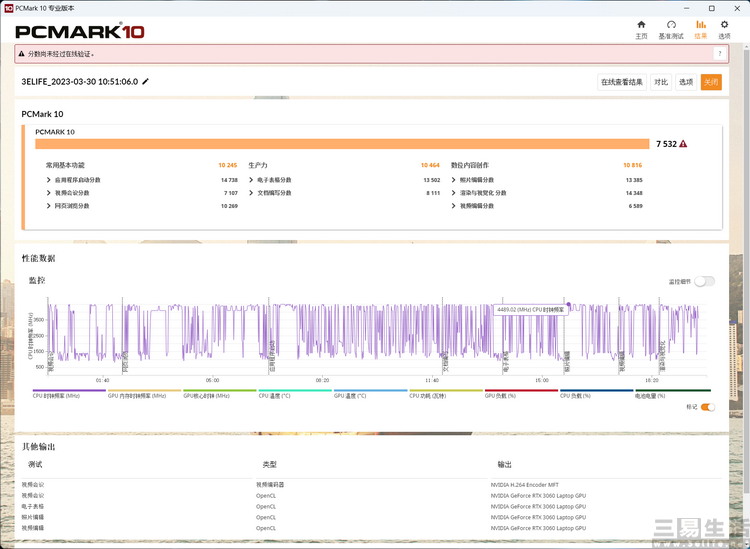The height and width of the screenshot is (549, 750).
Task: Minimize the PCMark 10 window
Action: pyautogui.click(x=687, y=8)
